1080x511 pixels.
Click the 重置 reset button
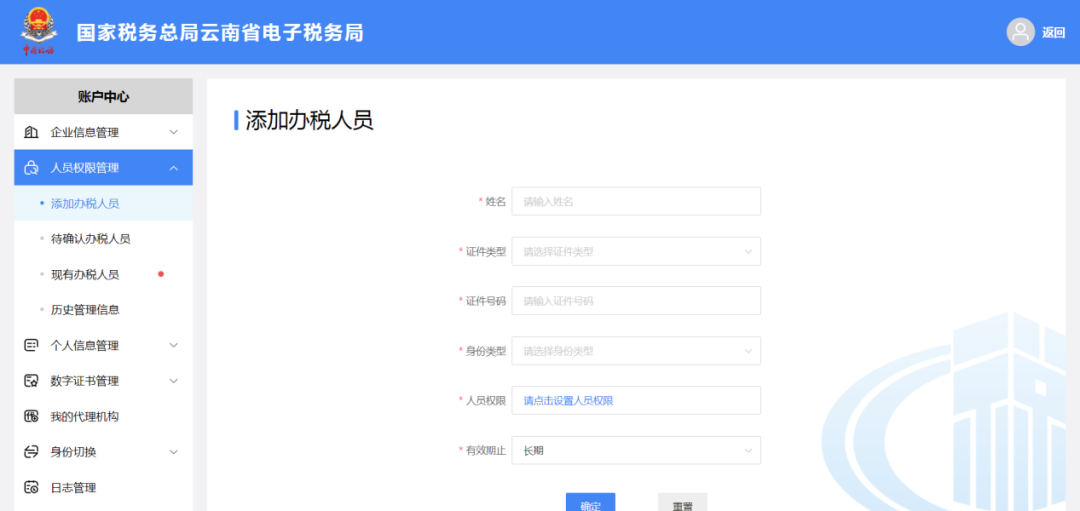682,503
